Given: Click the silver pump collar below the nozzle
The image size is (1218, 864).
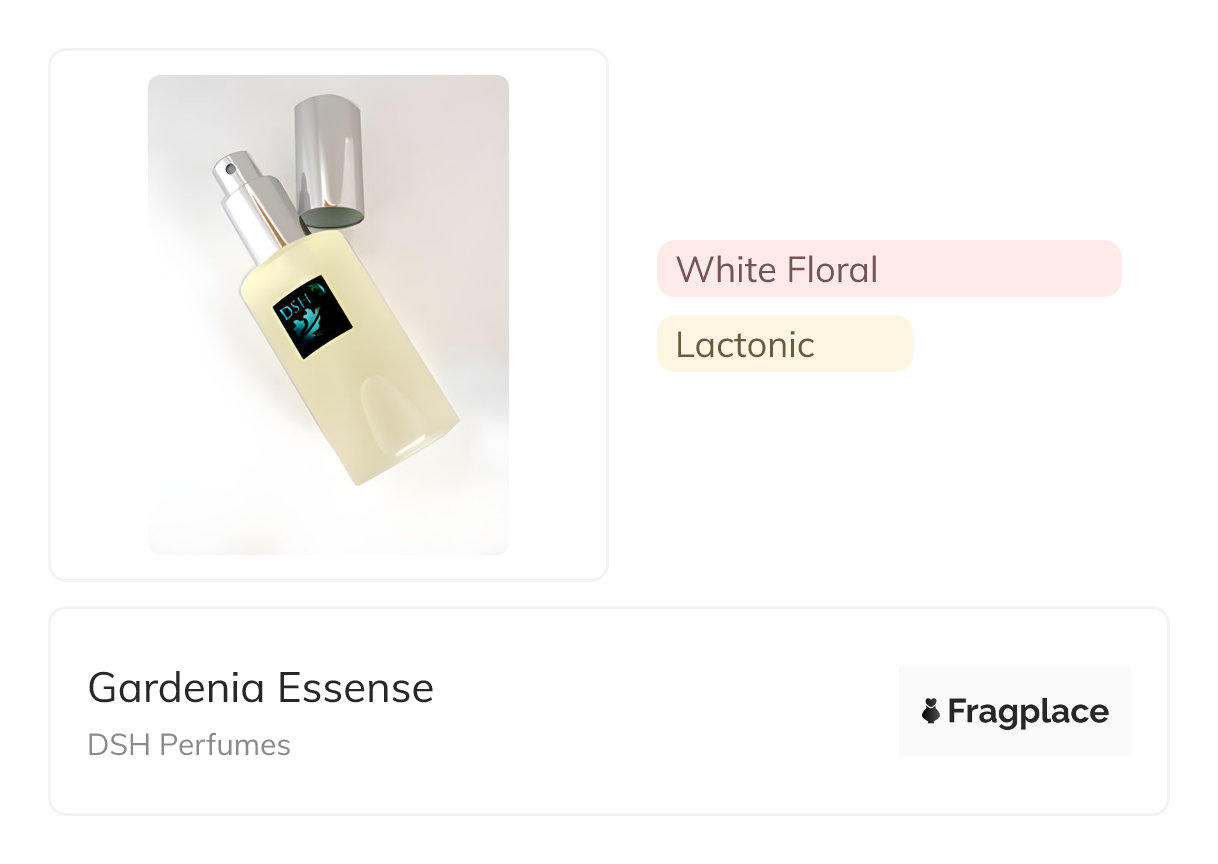Looking at the screenshot, I should [260, 224].
